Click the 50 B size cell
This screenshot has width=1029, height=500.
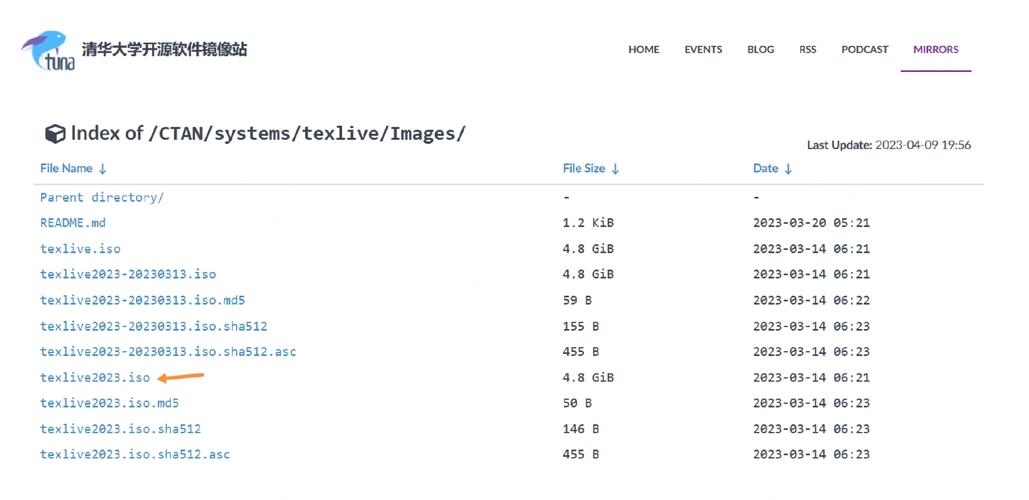coord(577,403)
